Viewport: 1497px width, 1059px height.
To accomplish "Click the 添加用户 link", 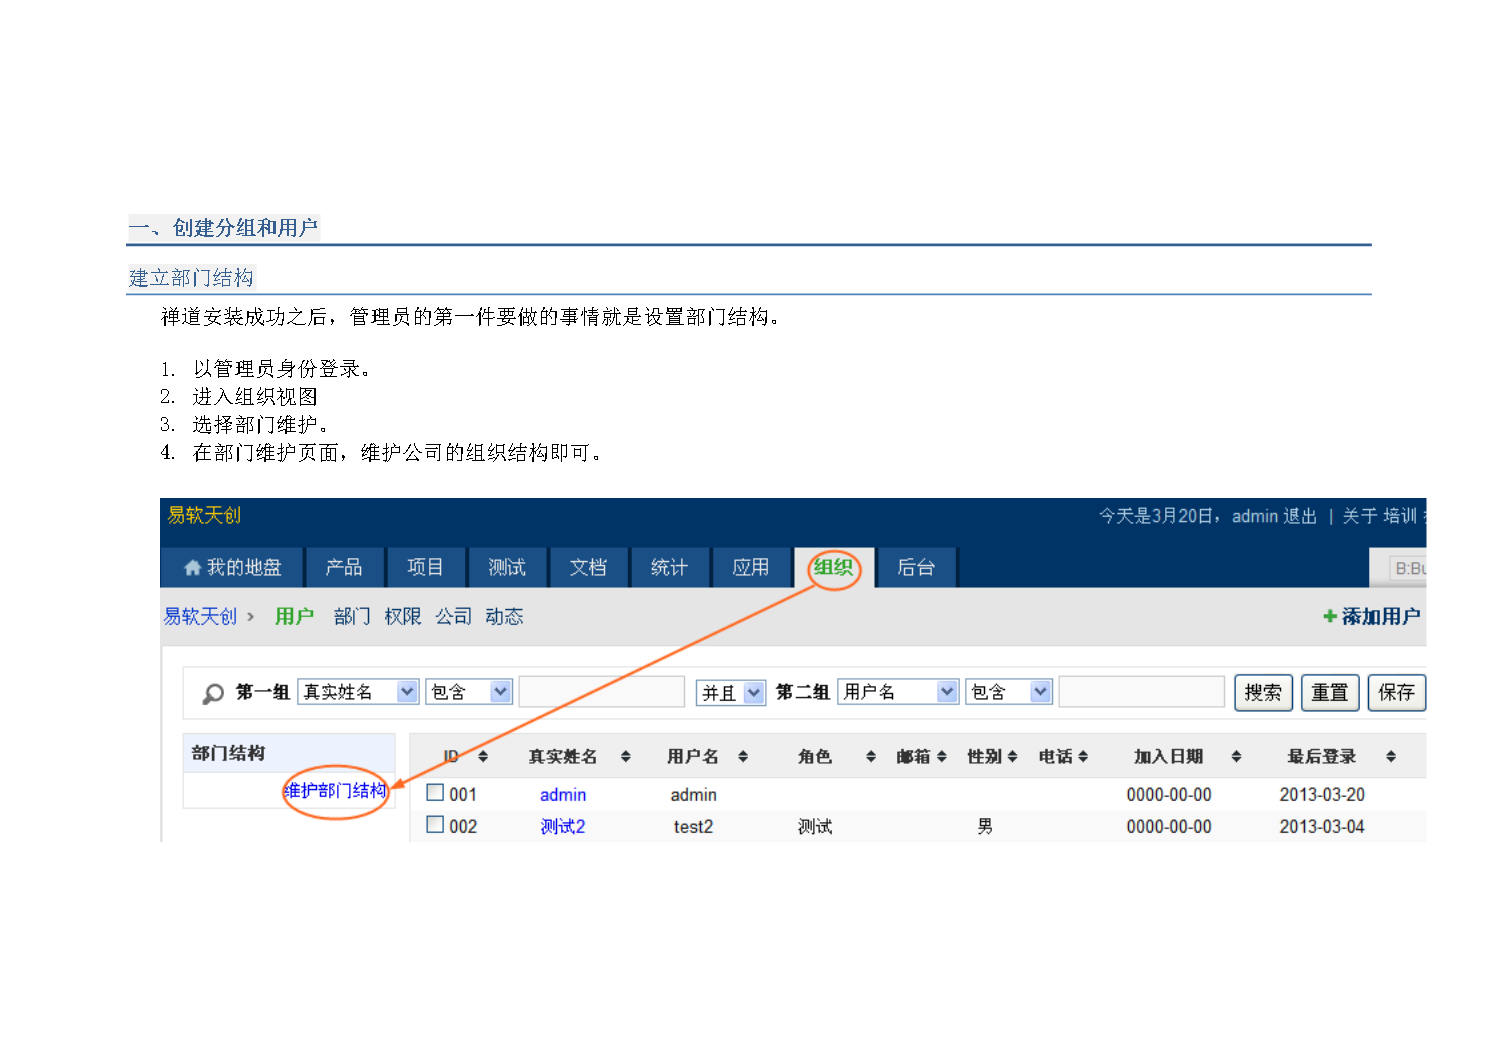I will tap(1380, 616).
